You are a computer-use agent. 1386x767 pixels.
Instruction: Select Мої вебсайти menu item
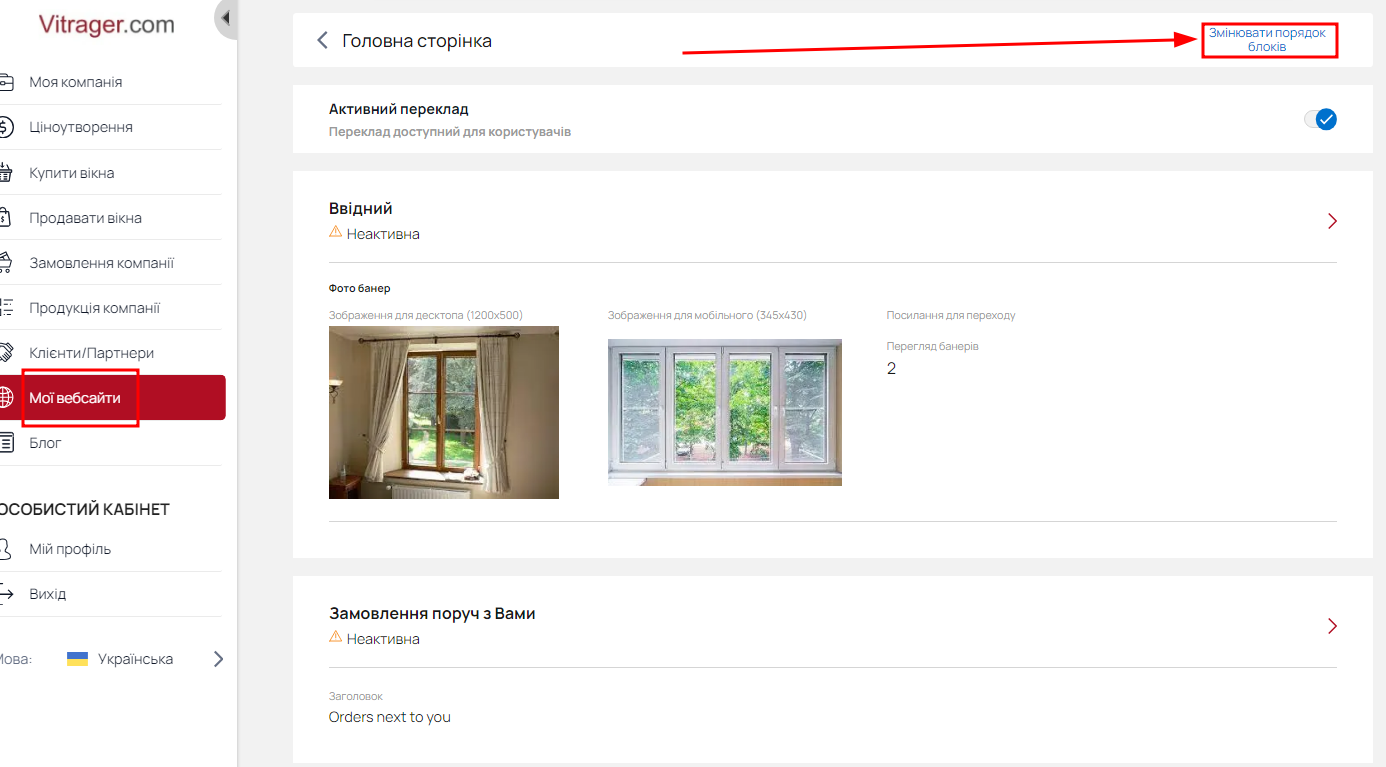(x=112, y=397)
